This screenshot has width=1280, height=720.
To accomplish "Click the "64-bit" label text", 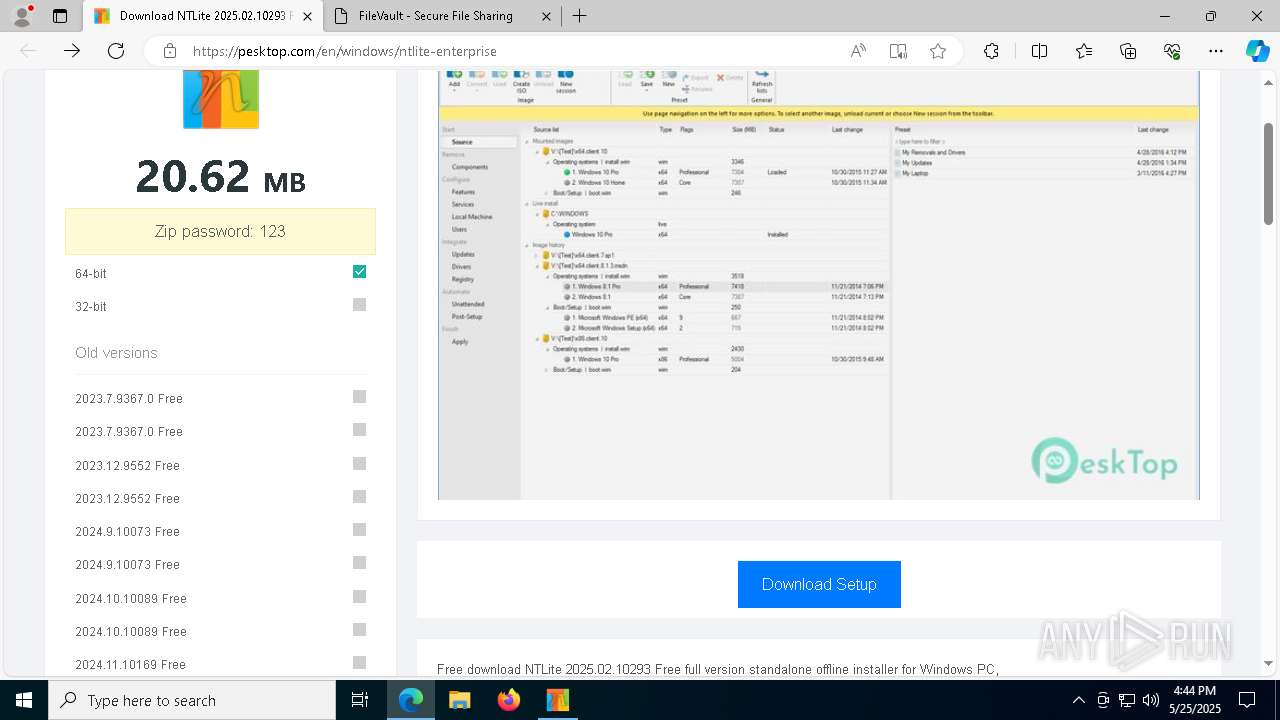I will coord(91,273).
